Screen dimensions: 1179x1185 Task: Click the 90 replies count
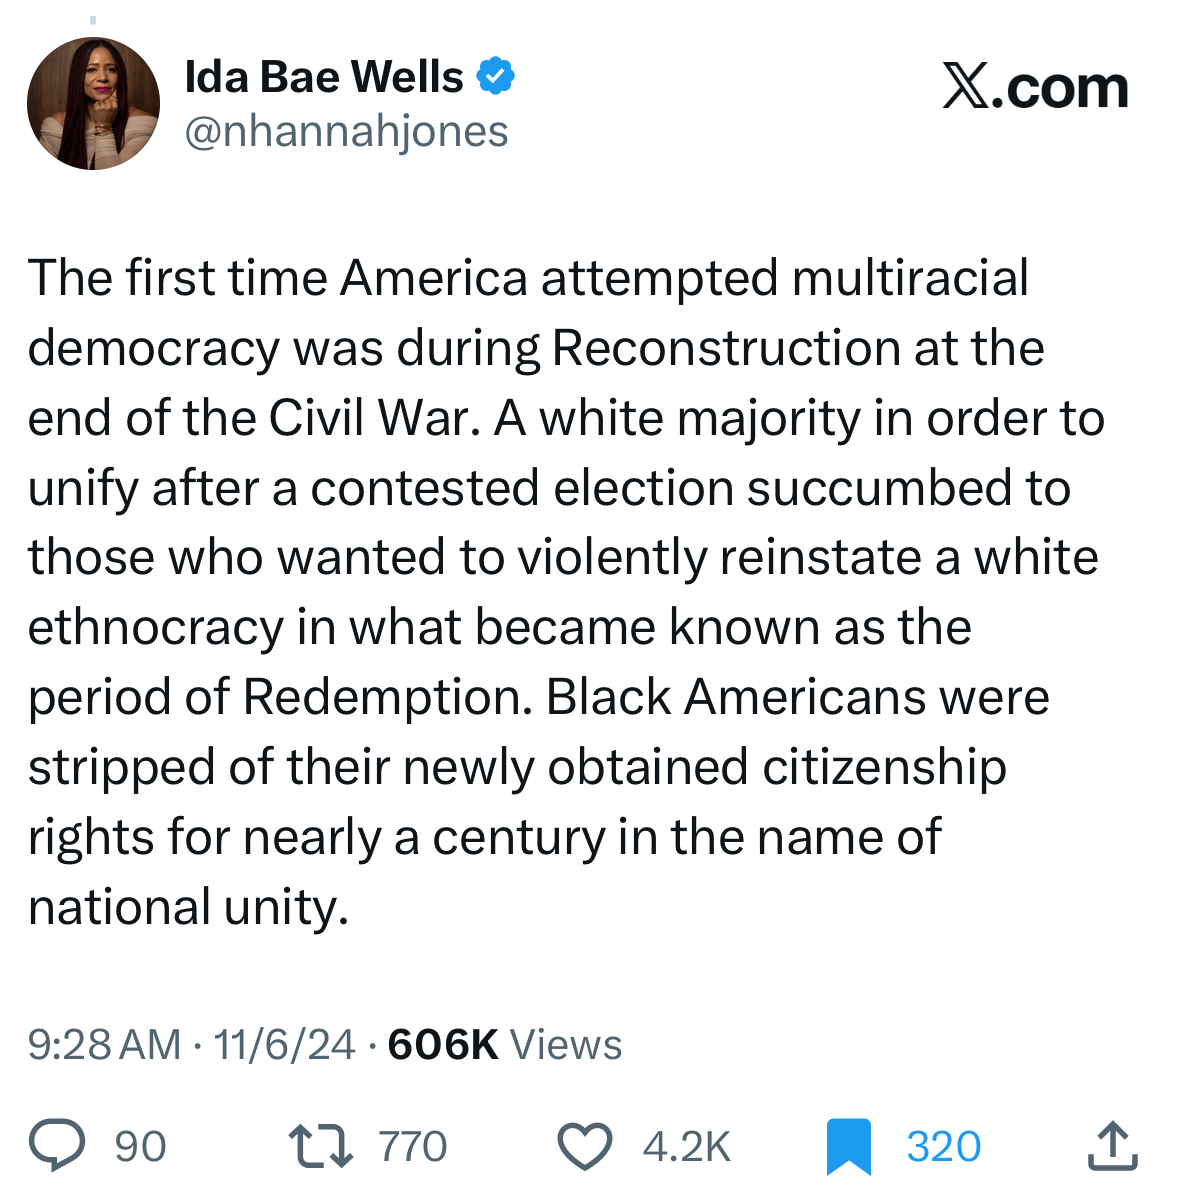[140, 1147]
